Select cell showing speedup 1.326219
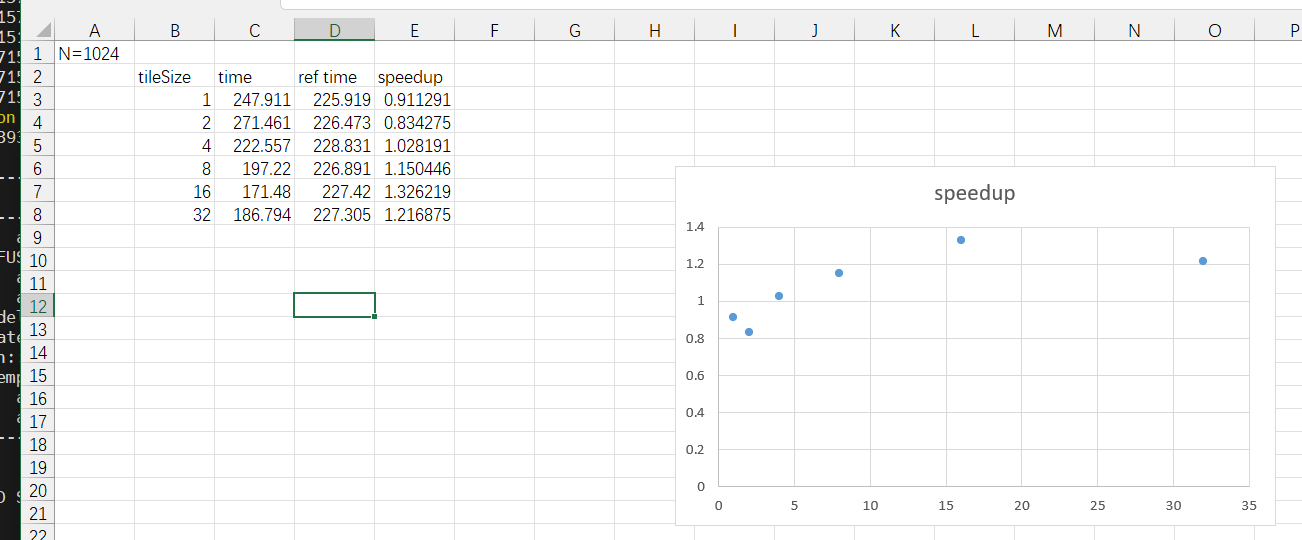This screenshot has width=1302, height=540. coord(415,192)
